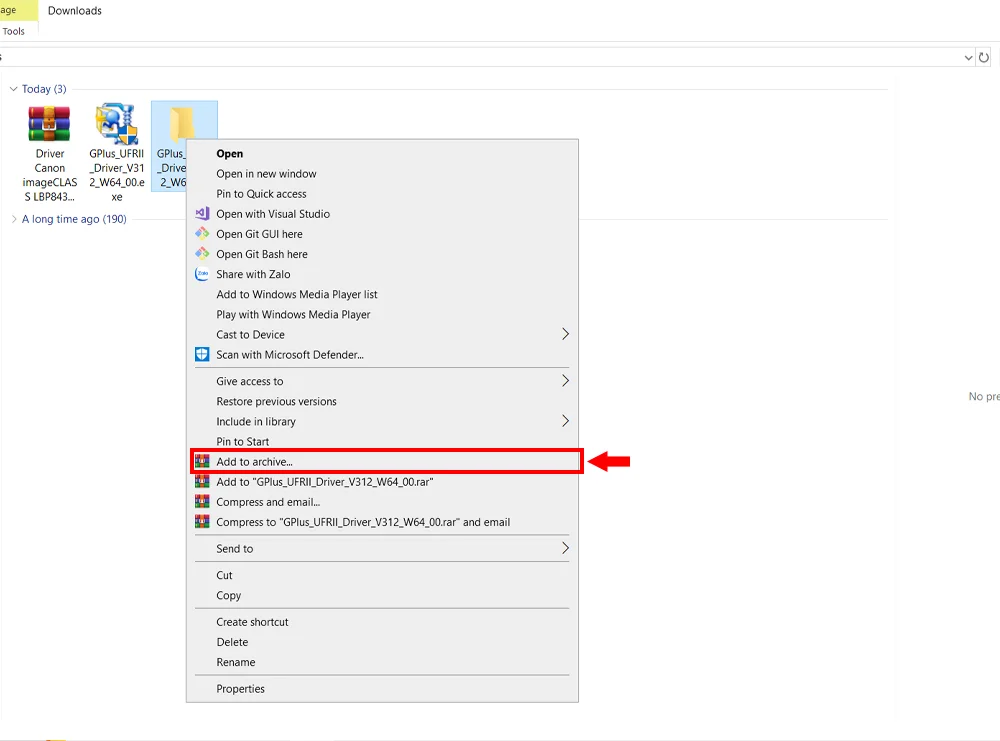Choose Open in new window
1000x741 pixels.
pyautogui.click(x=382, y=173)
